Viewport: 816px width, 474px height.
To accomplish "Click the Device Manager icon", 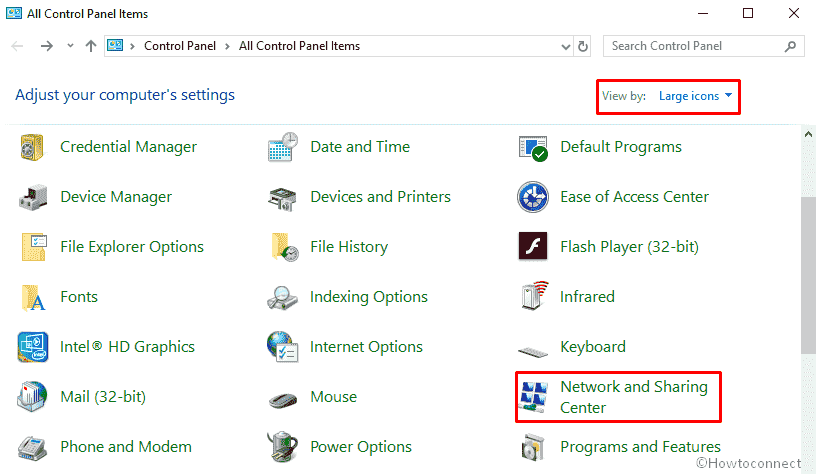I will click(33, 197).
